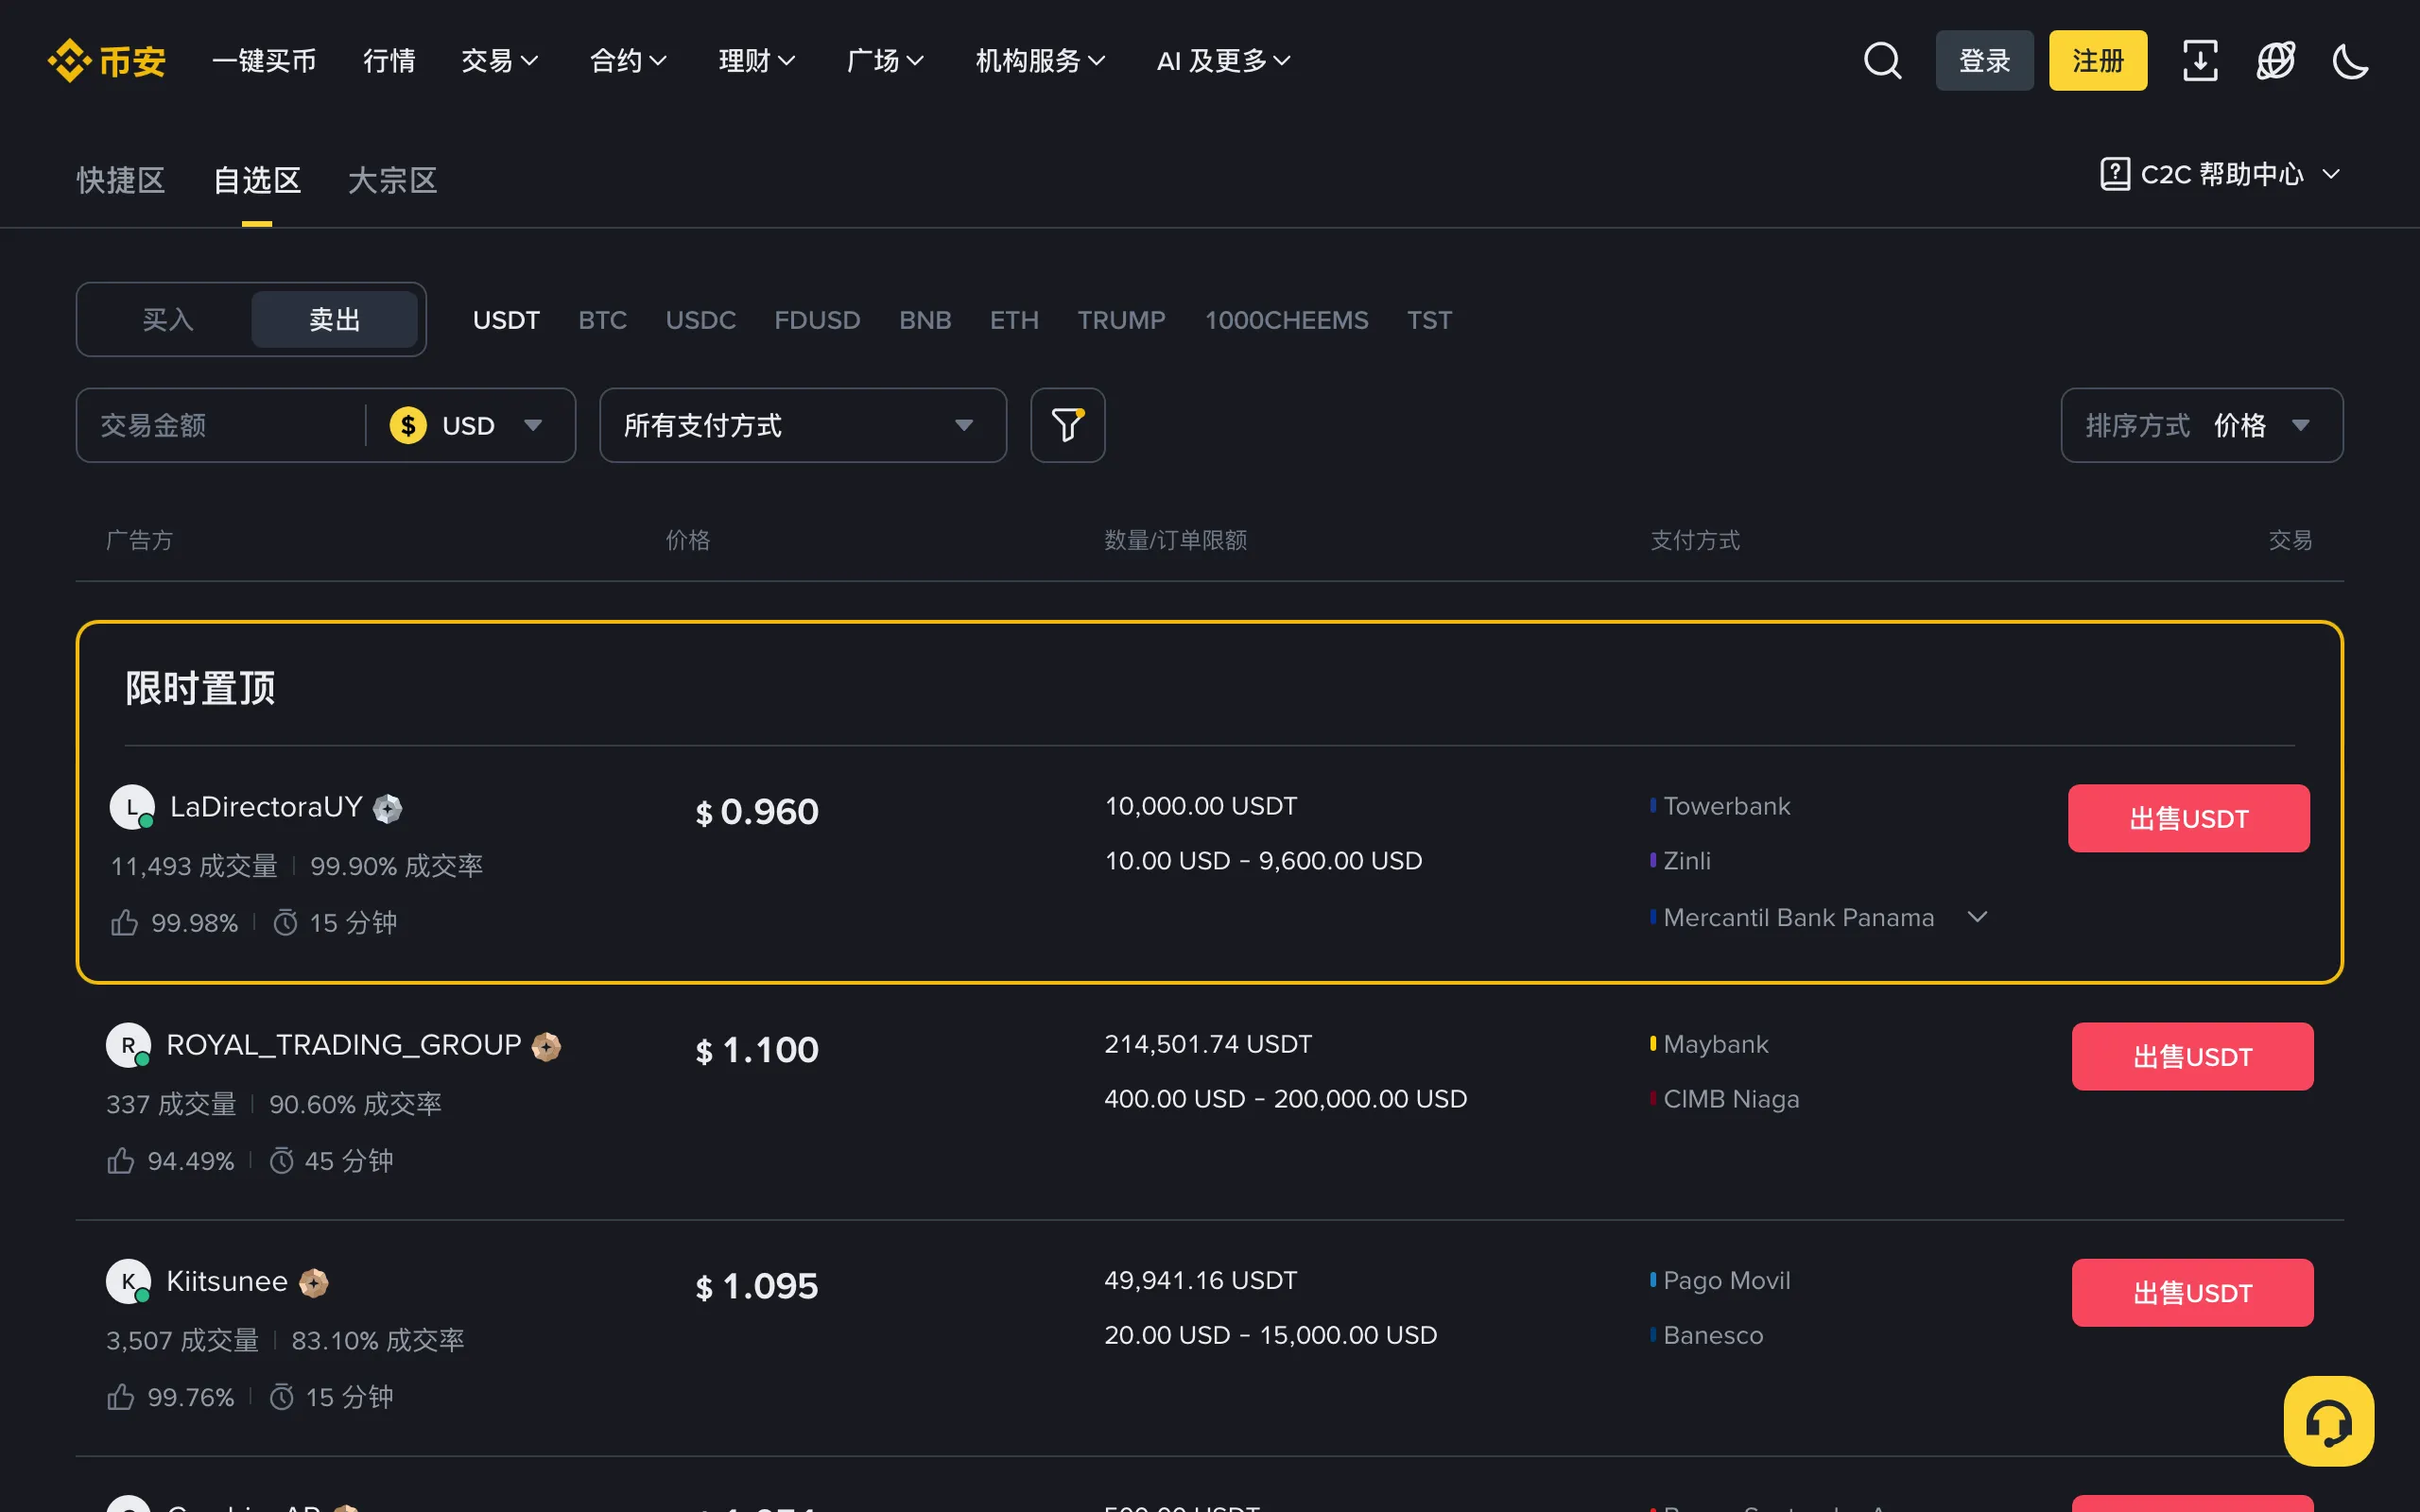Expand the 交易 nav menu
The width and height of the screenshot is (2420, 1512).
click(499, 61)
